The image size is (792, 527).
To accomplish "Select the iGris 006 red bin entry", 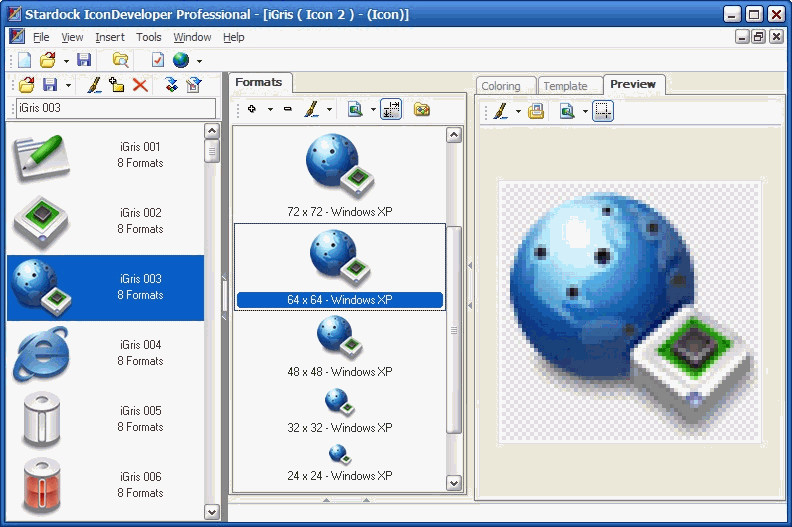I will coord(106,485).
